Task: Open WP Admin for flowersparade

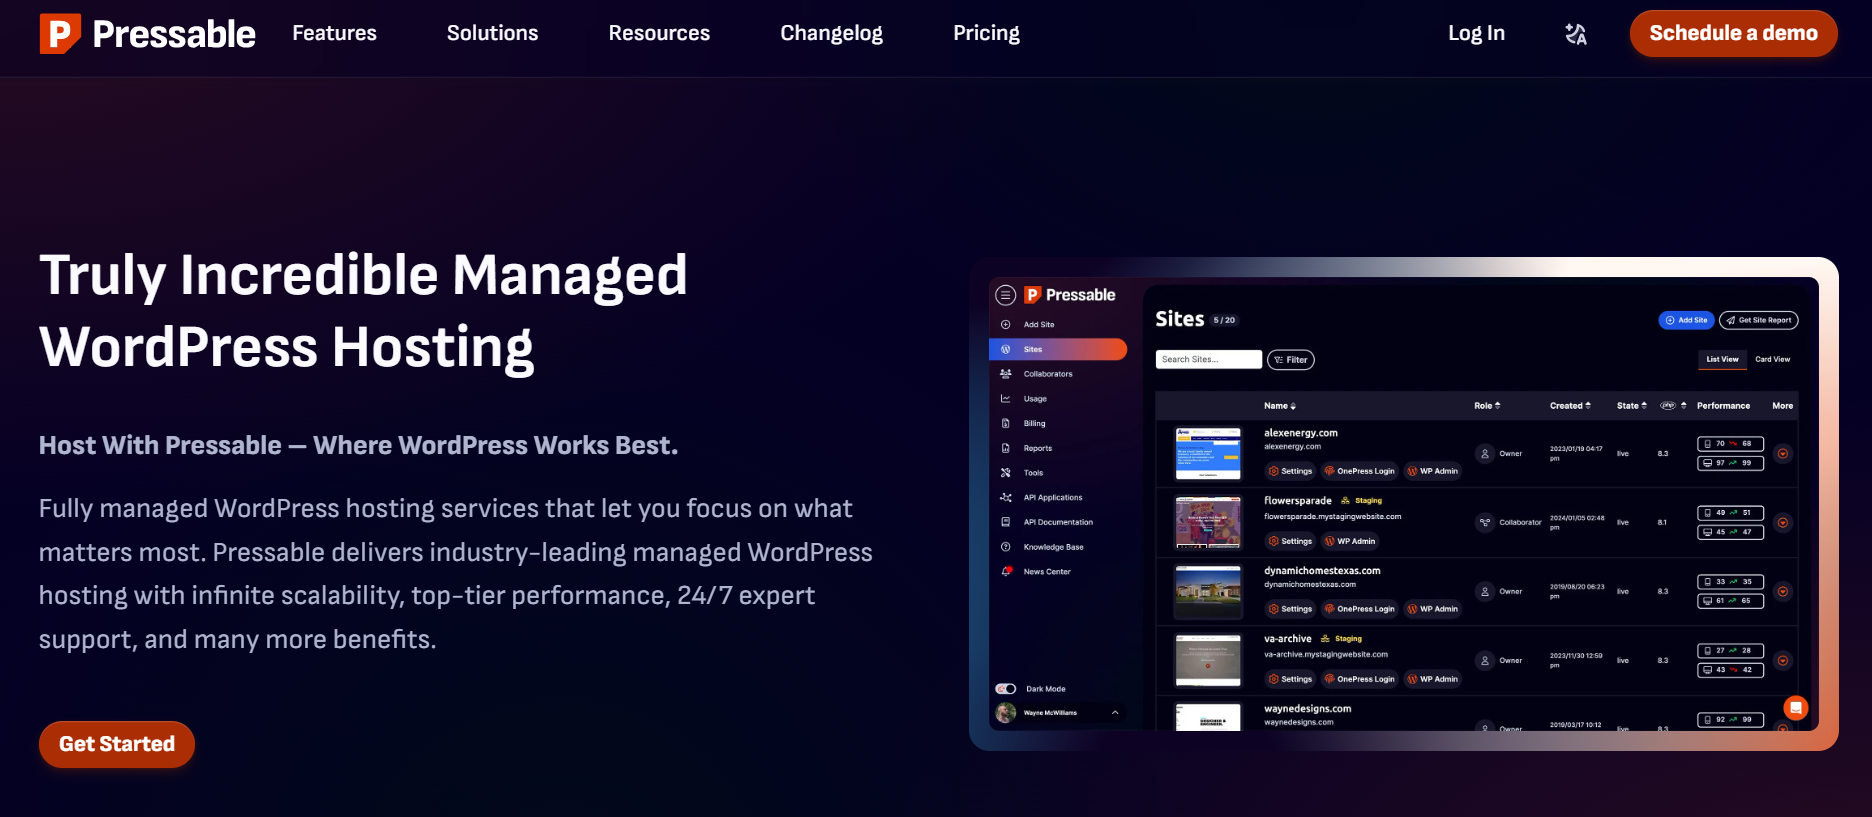Action: 1350,541
